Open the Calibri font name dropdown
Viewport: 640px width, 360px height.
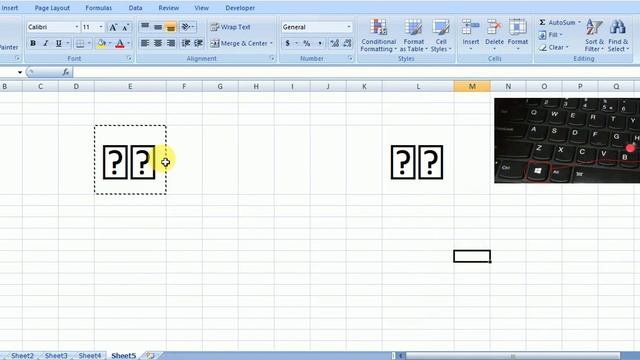[x=76, y=27]
